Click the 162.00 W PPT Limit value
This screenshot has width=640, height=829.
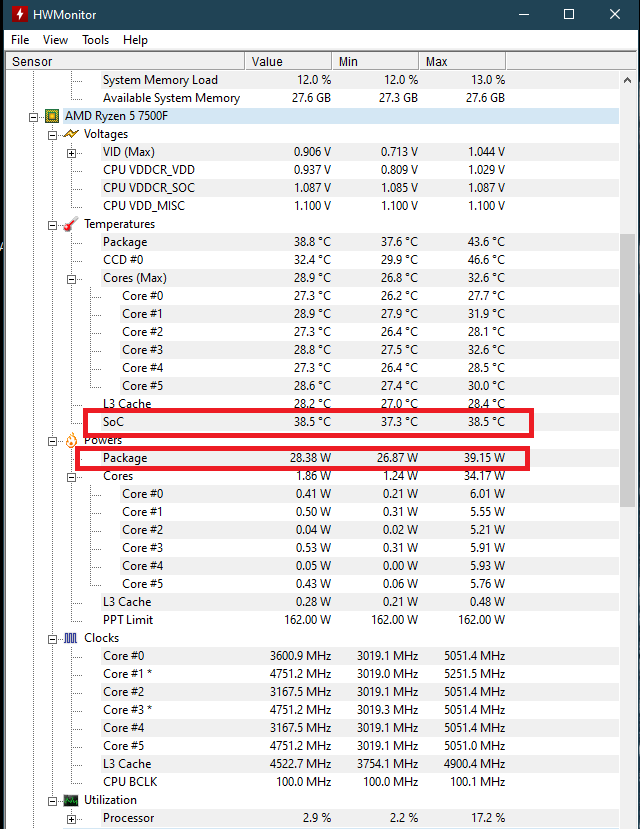[308, 620]
